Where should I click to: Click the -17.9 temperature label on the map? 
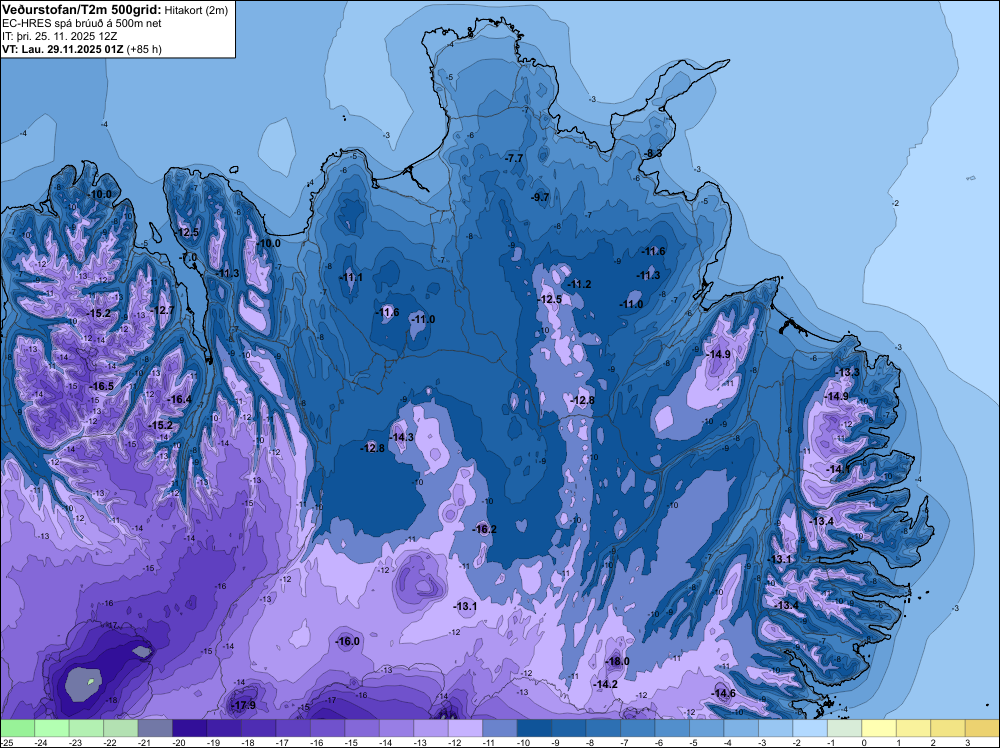[244, 705]
